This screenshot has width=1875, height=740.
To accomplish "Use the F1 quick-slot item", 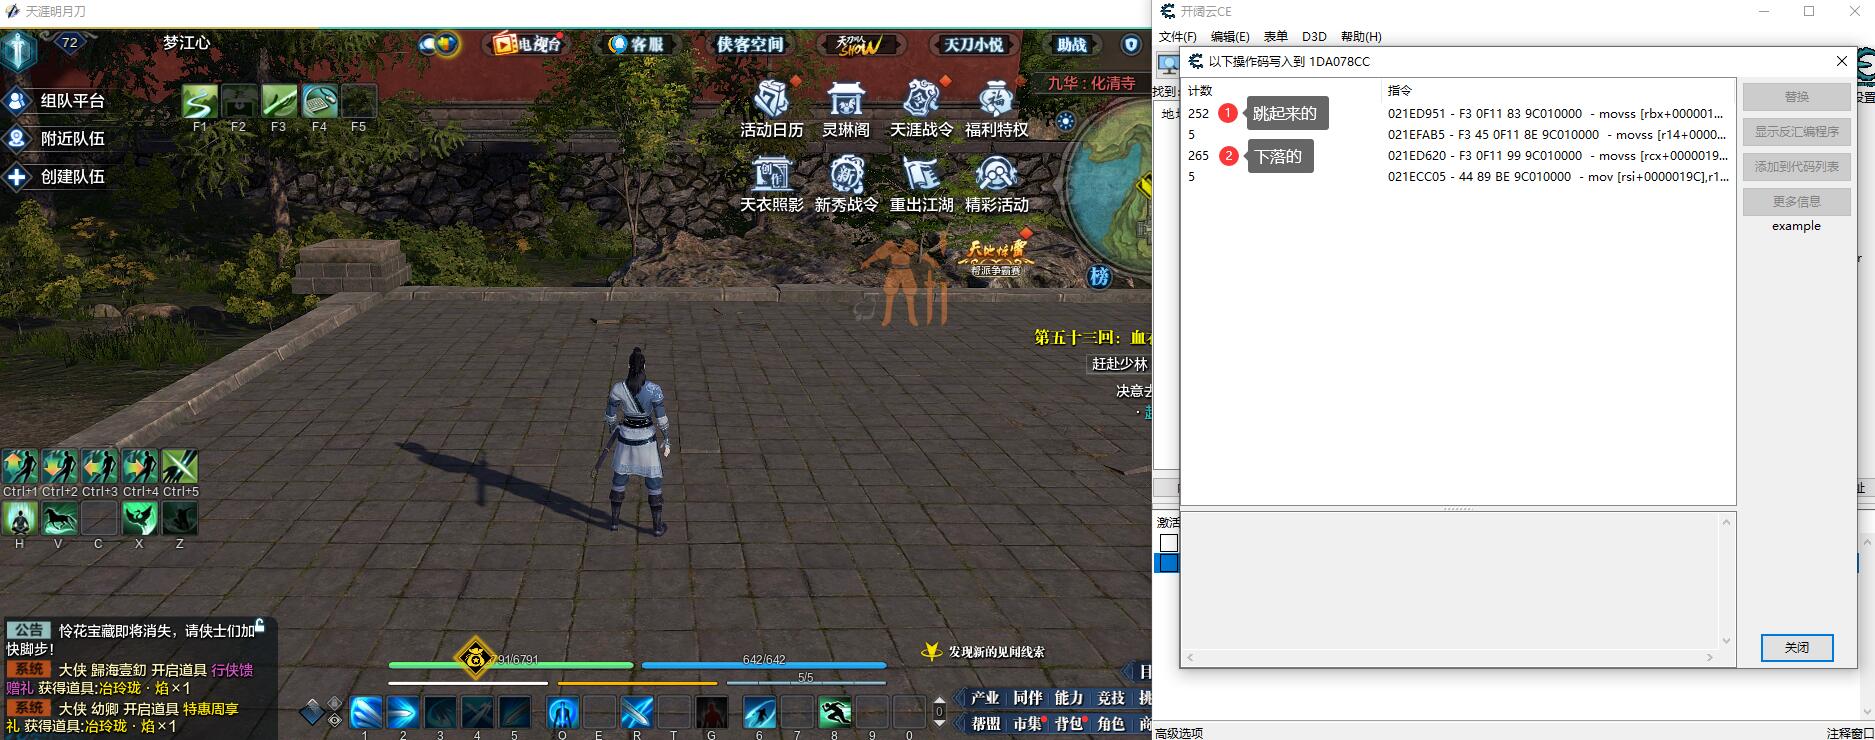I will pyautogui.click(x=200, y=102).
